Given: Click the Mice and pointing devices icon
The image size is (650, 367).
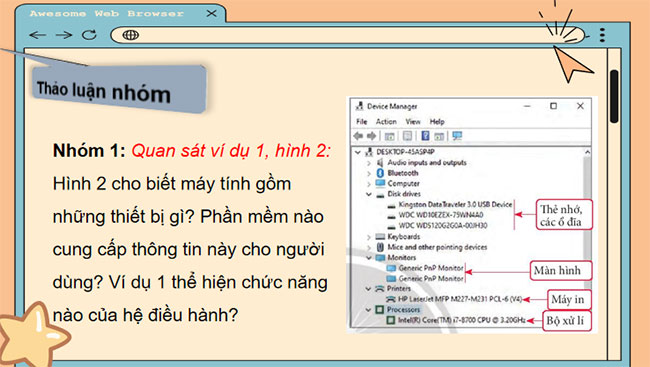Looking at the screenshot, I should click(x=380, y=247).
